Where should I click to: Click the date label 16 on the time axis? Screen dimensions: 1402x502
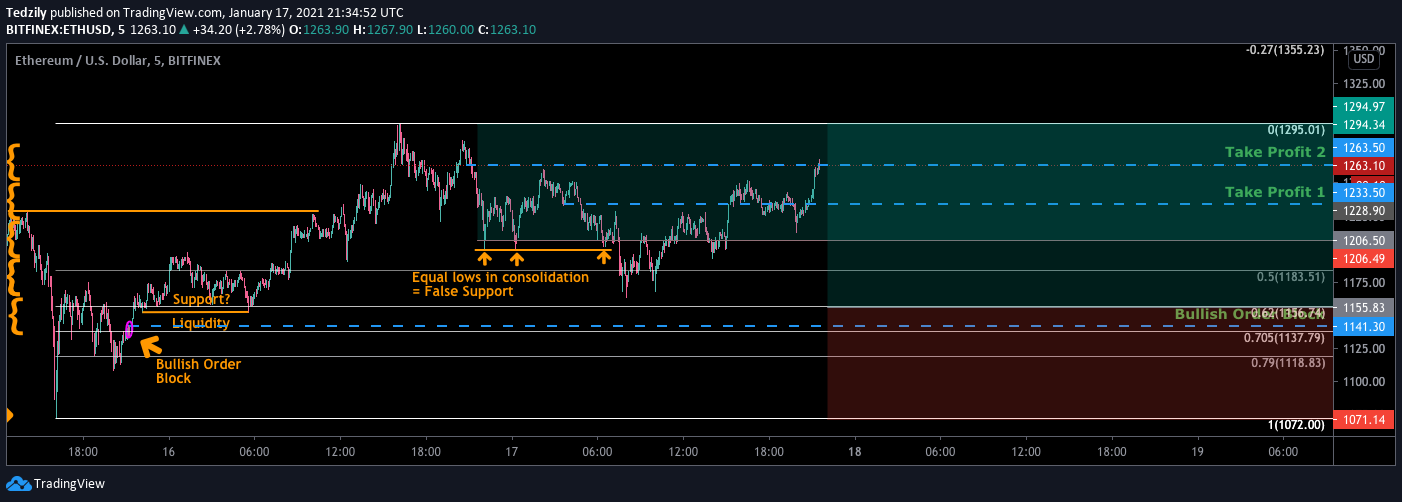pyautogui.click(x=168, y=452)
